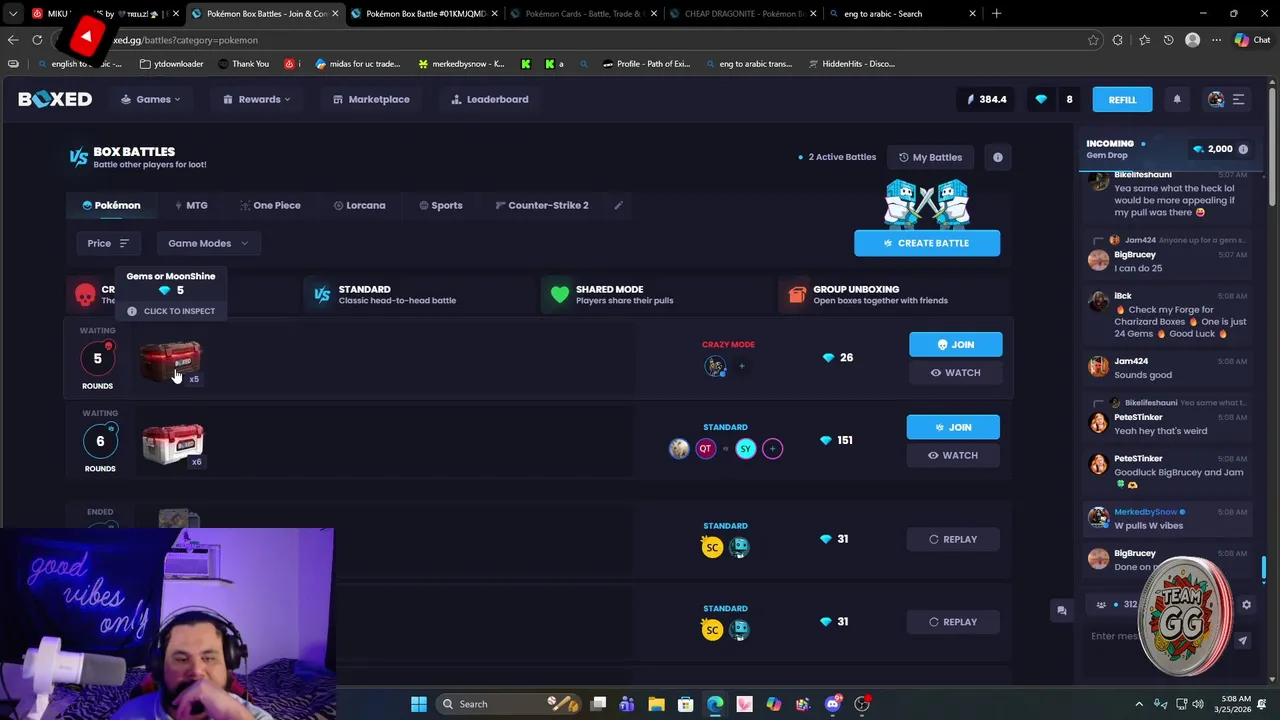Watch the Standard 151-gem battle
Viewport: 1280px width, 720px height.
click(953, 455)
